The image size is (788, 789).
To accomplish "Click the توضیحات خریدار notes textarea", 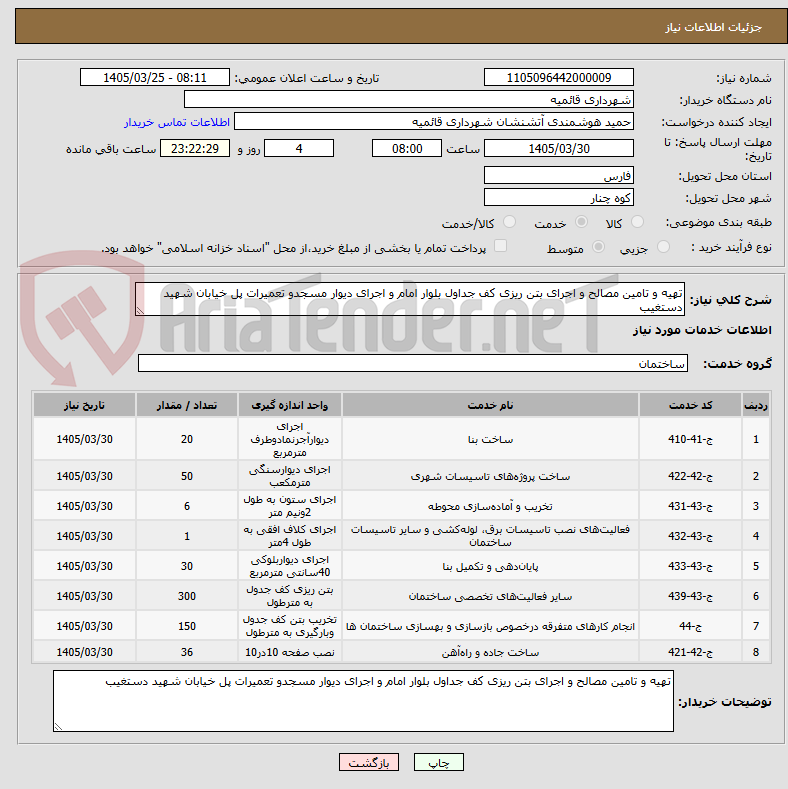I will 363,701.
